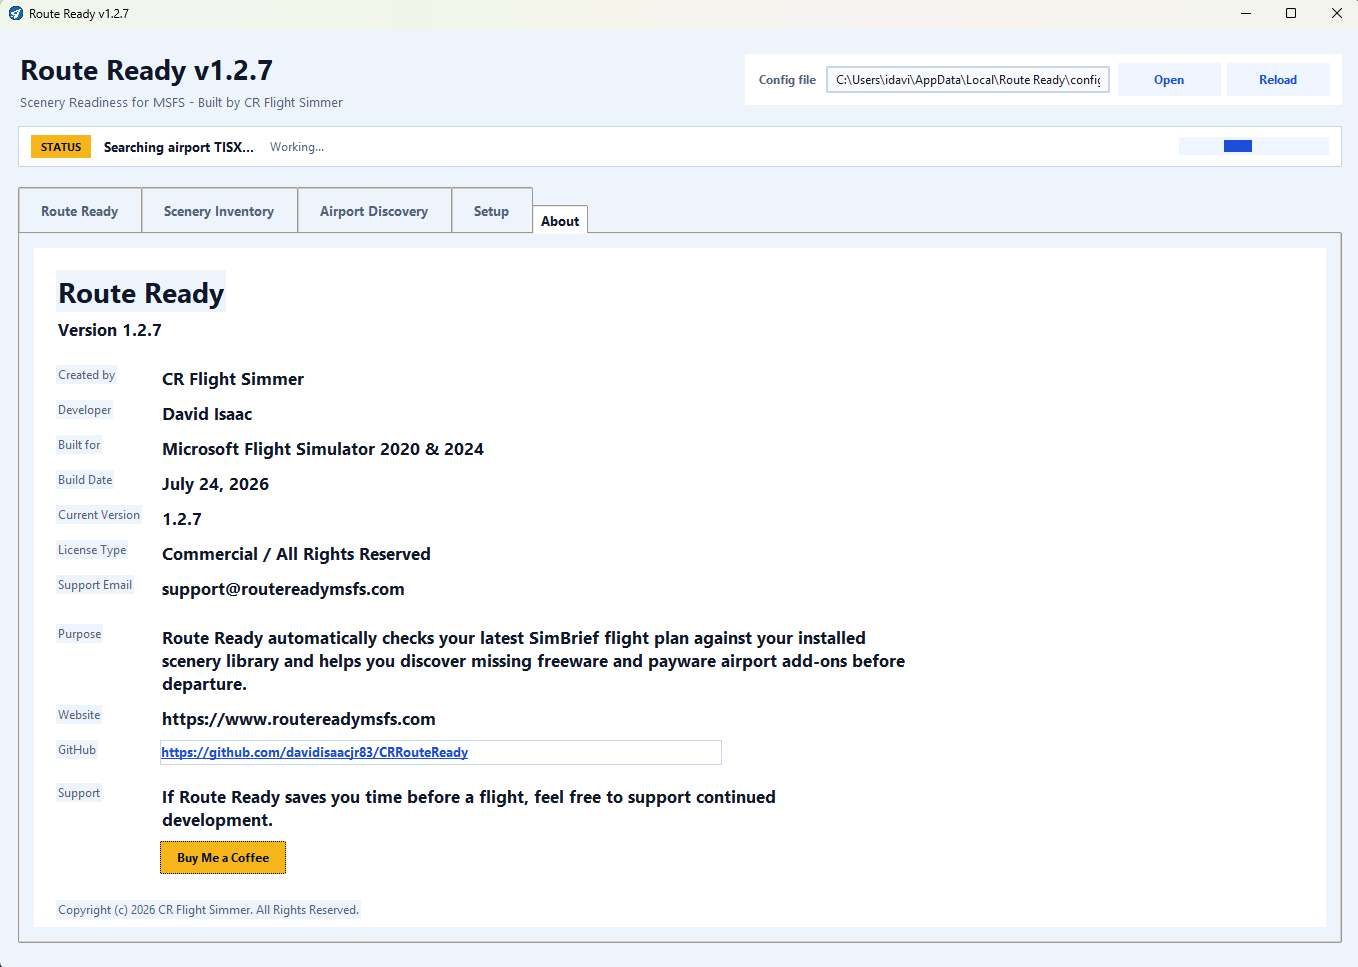Click the 'Built for' label
Image resolution: width=1358 pixels, height=967 pixels.
(x=79, y=445)
